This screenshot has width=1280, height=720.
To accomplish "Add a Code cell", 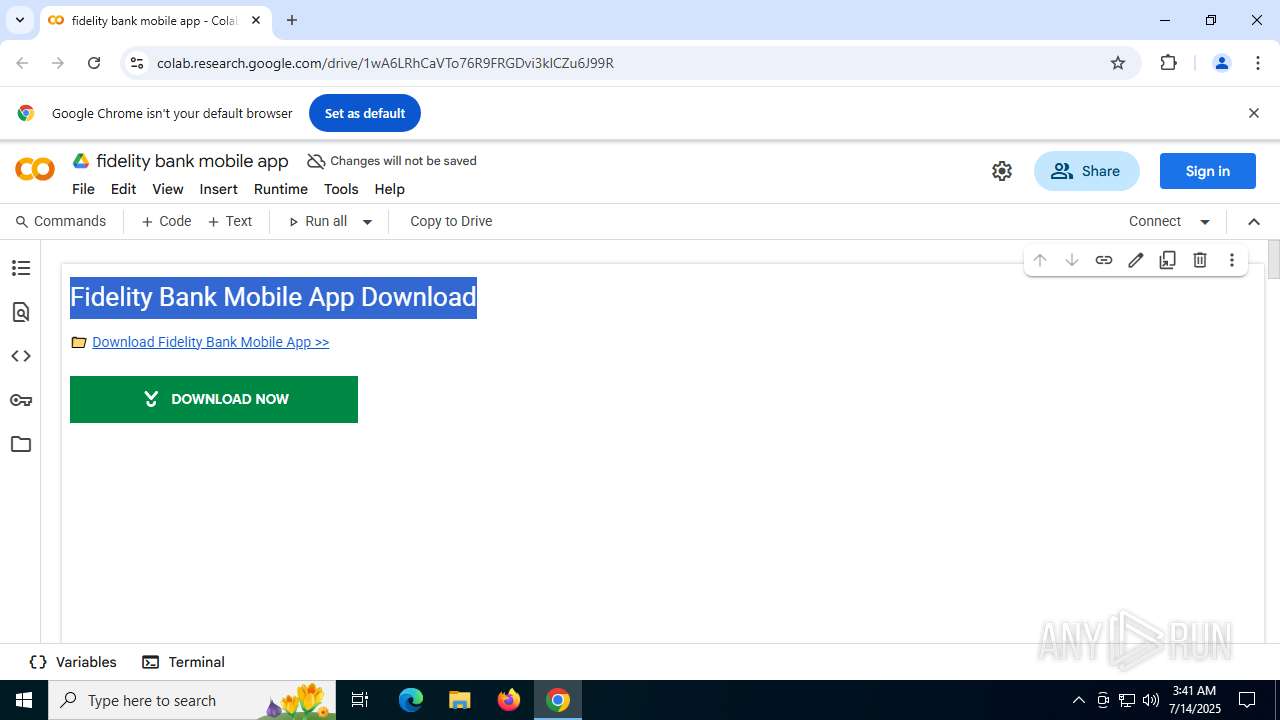I will tap(166, 221).
